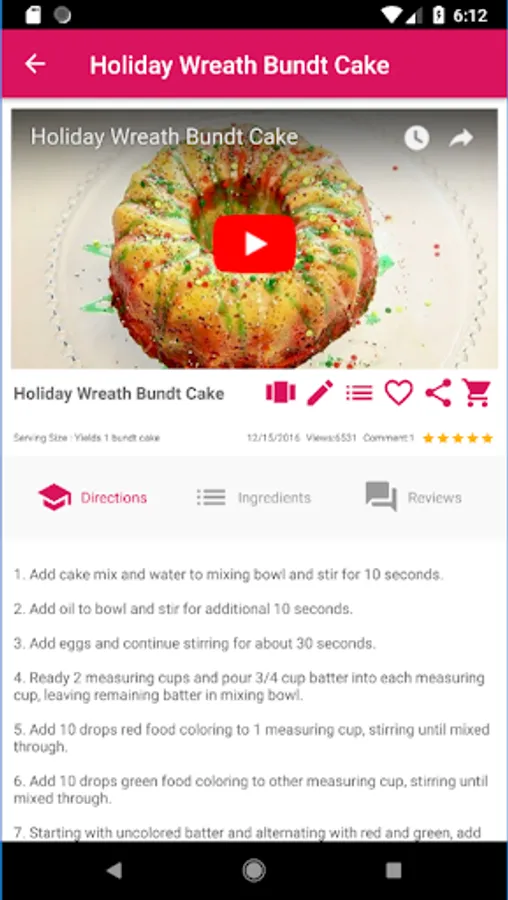Share the recipe with the pink share icon

pos(438,393)
